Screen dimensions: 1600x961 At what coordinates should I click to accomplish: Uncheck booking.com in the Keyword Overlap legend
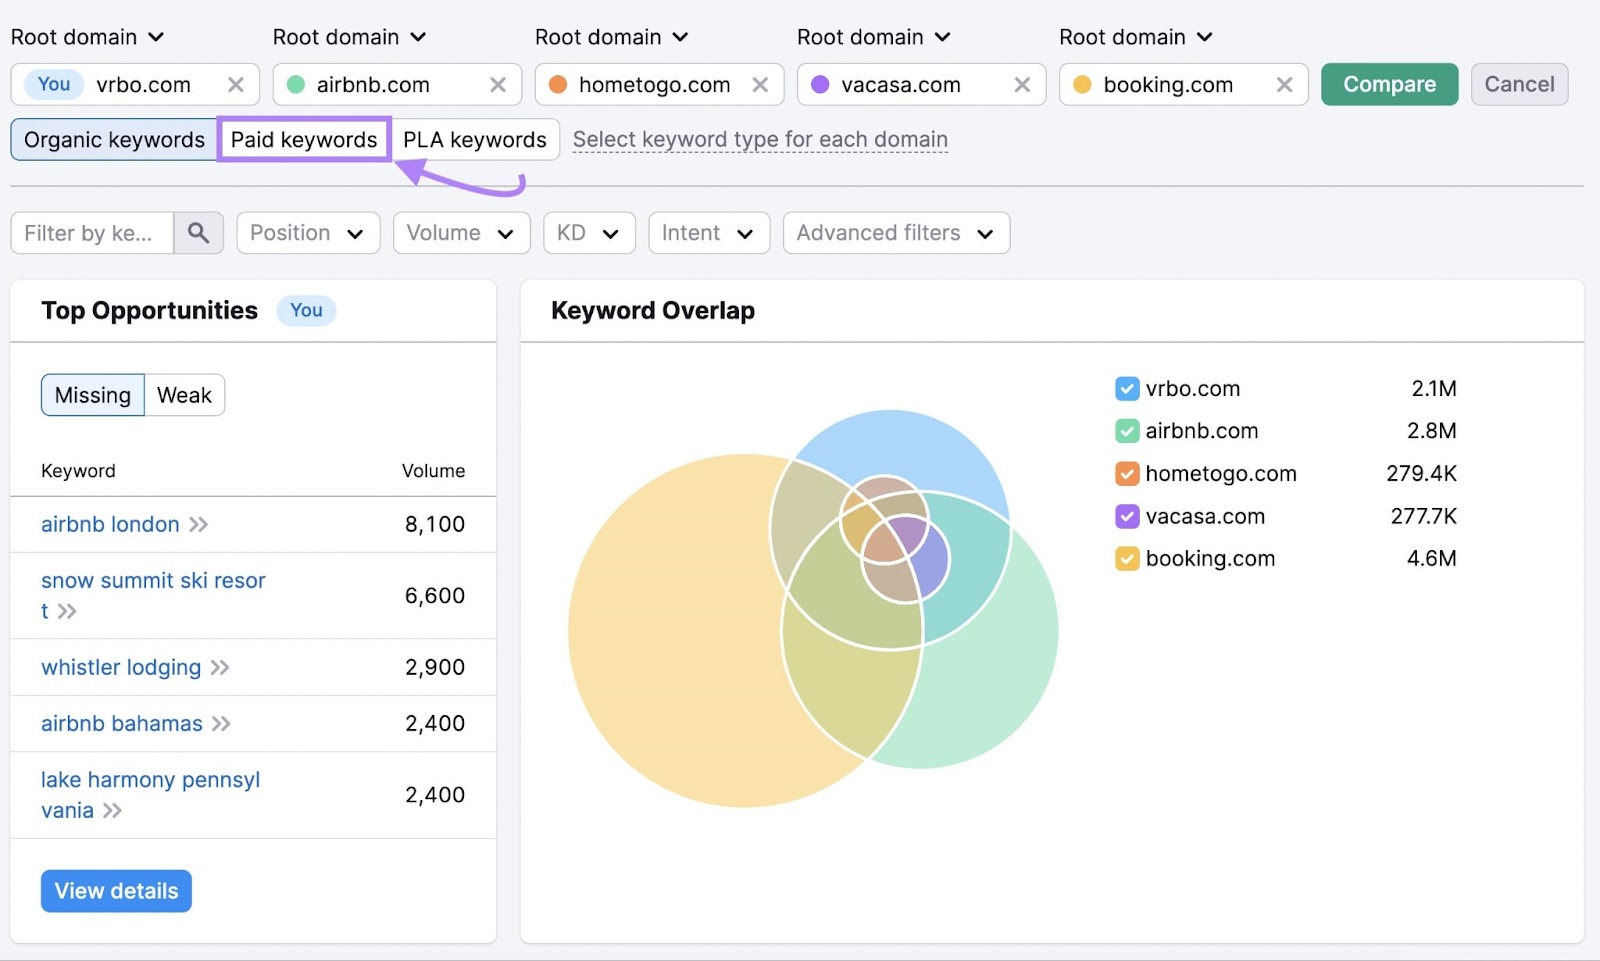1127,558
